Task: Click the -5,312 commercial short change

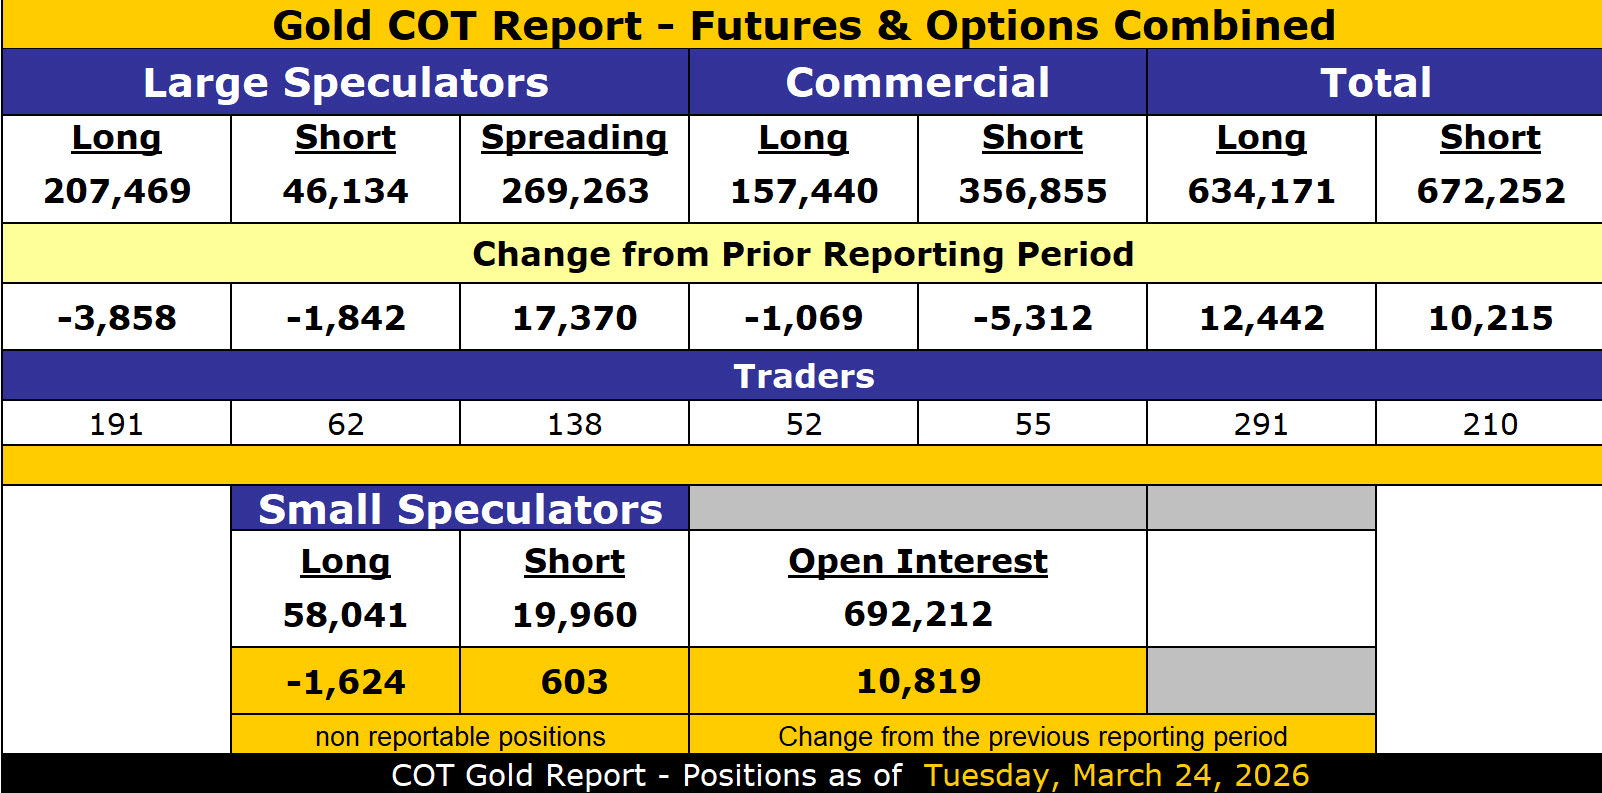Action: point(1032,318)
